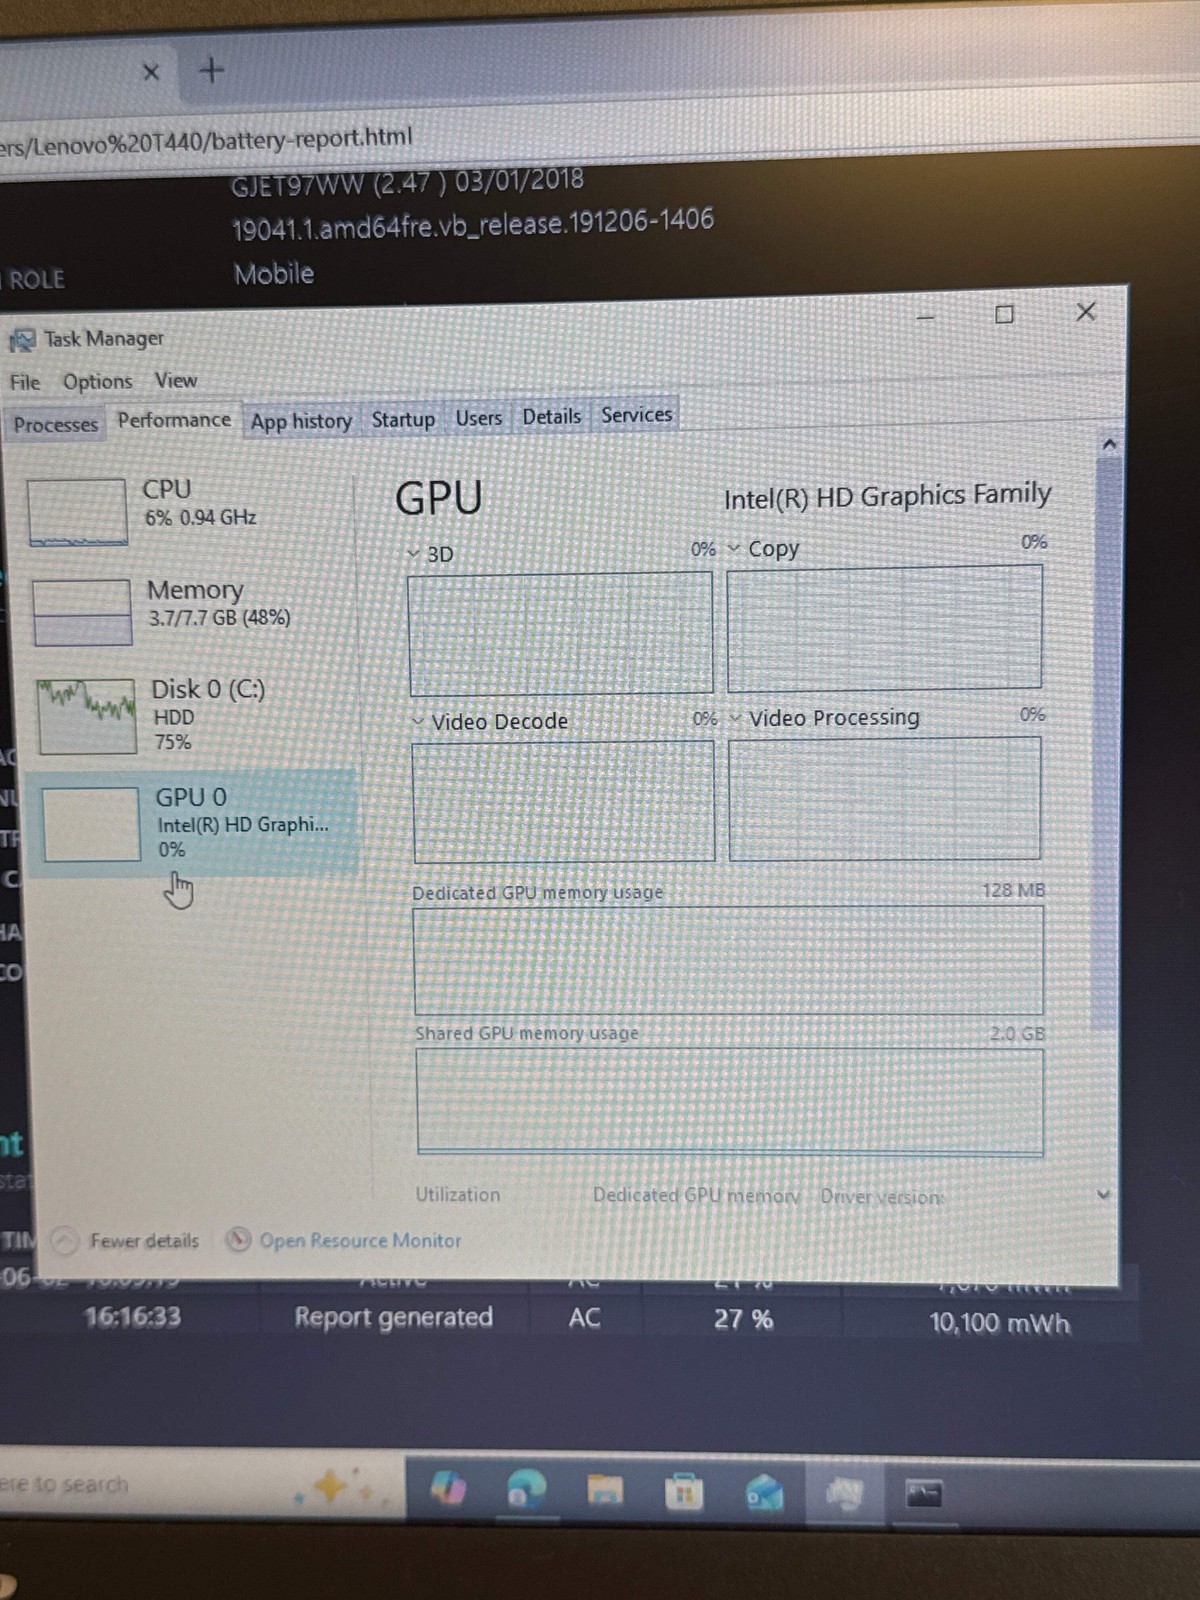Click the CPU '6% 0.94 GHz' text
This screenshot has width=1200, height=1600.
coord(201,518)
